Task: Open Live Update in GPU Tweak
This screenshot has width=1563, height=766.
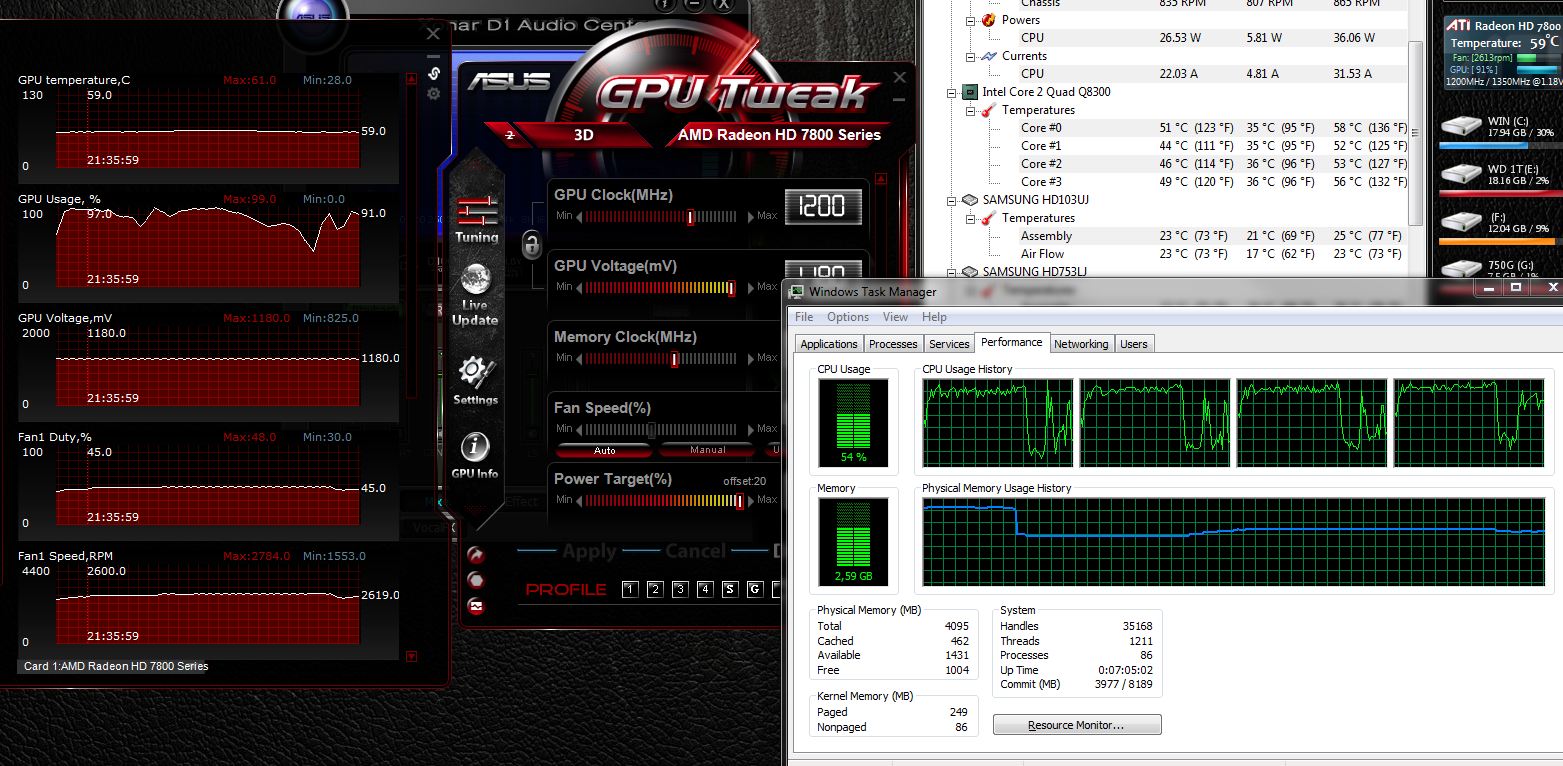Action: point(475,295)
